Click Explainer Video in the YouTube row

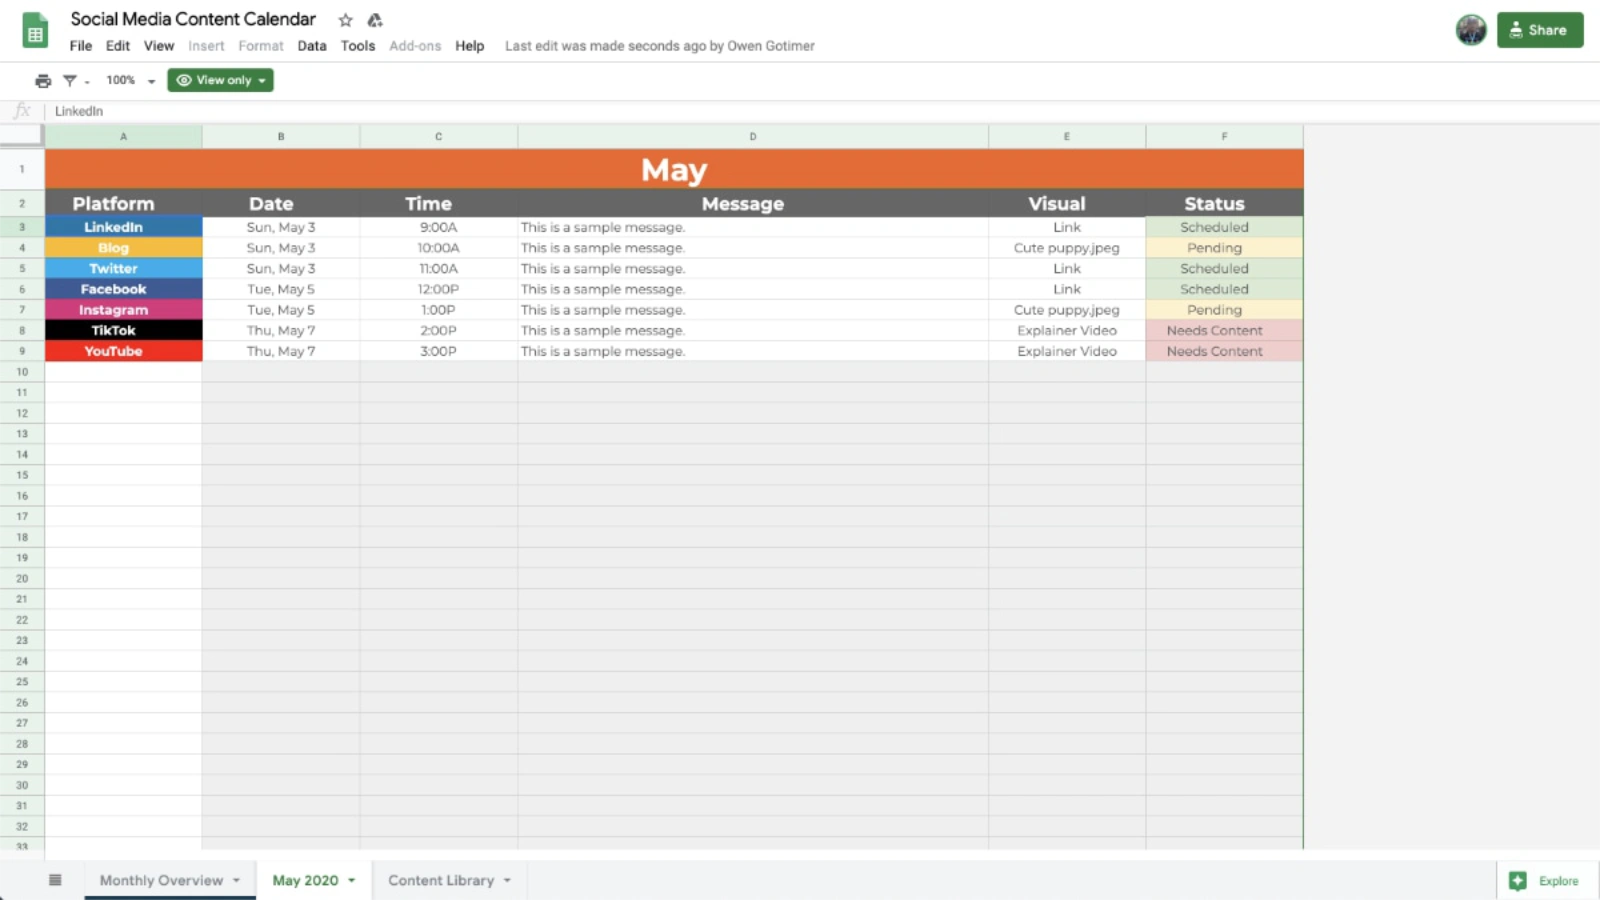tap(1067, 351)
